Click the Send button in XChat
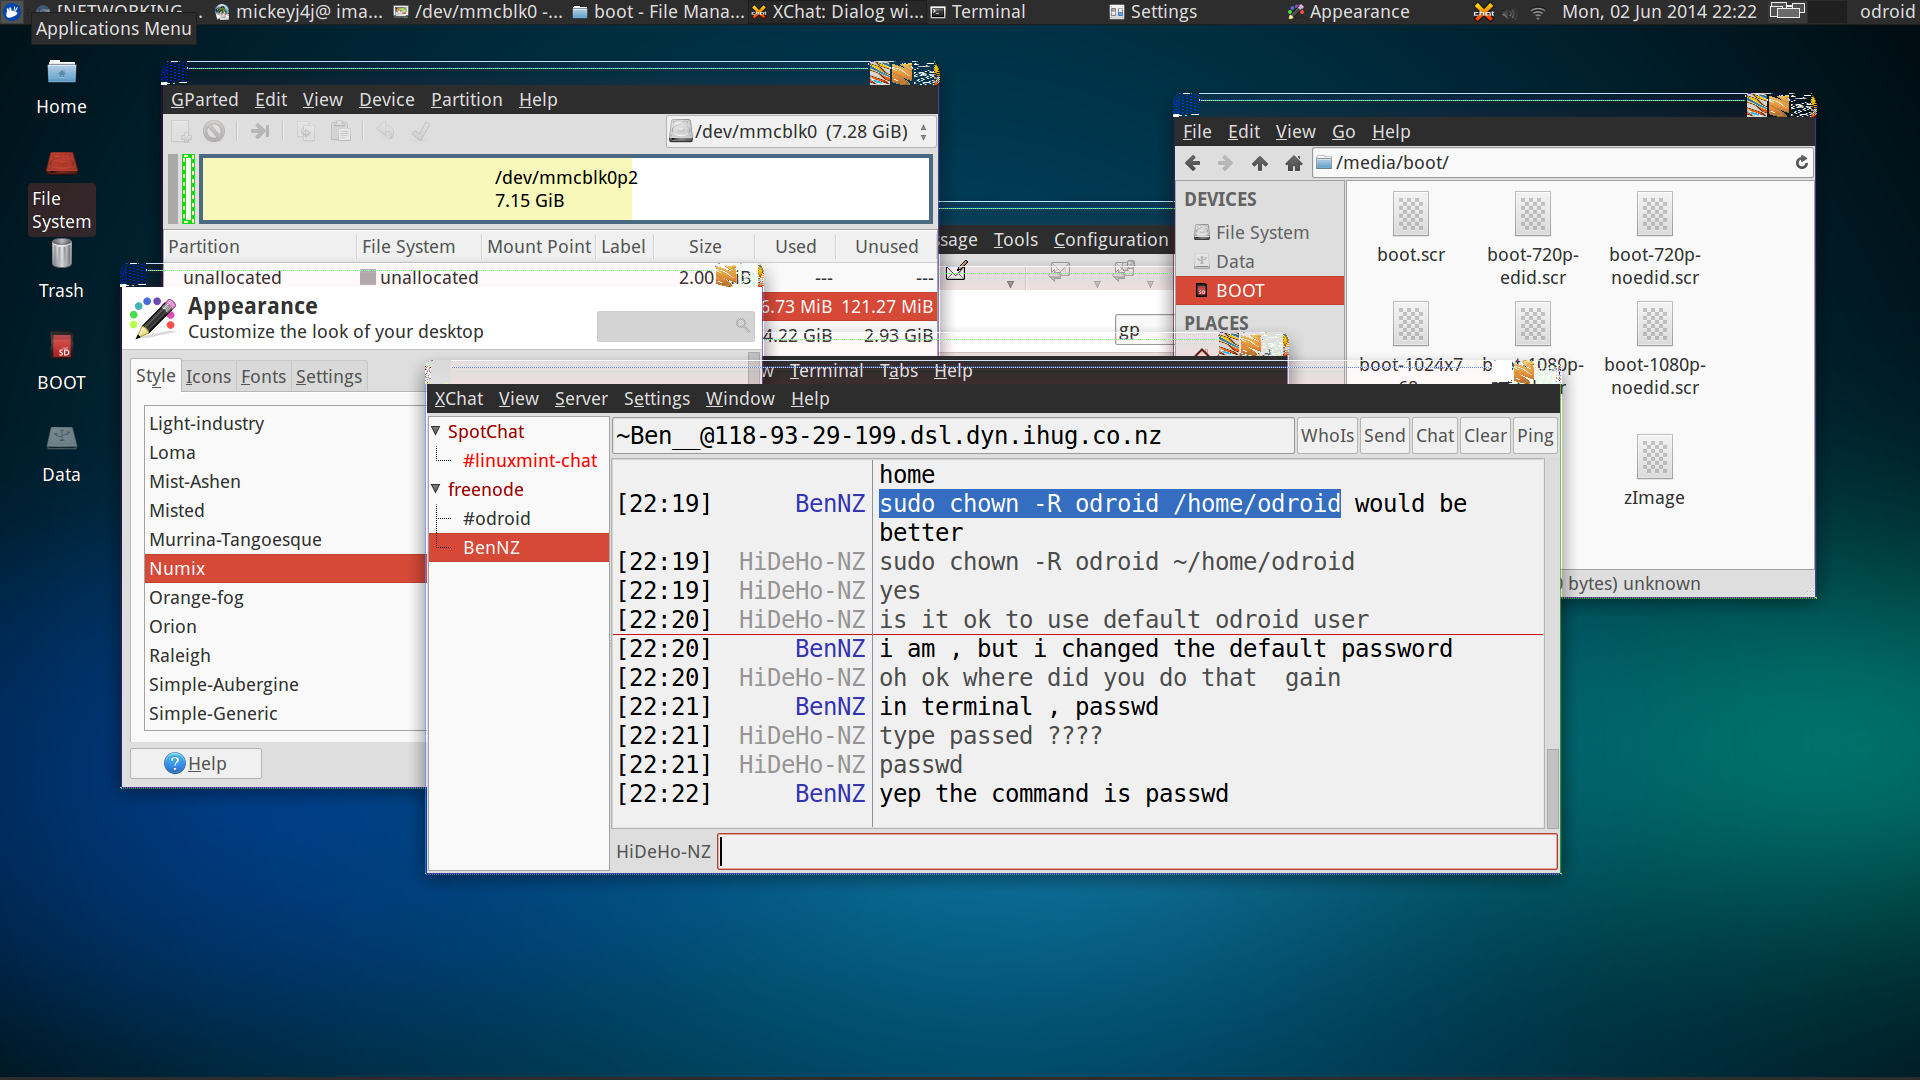 (x=1384, y=435)
